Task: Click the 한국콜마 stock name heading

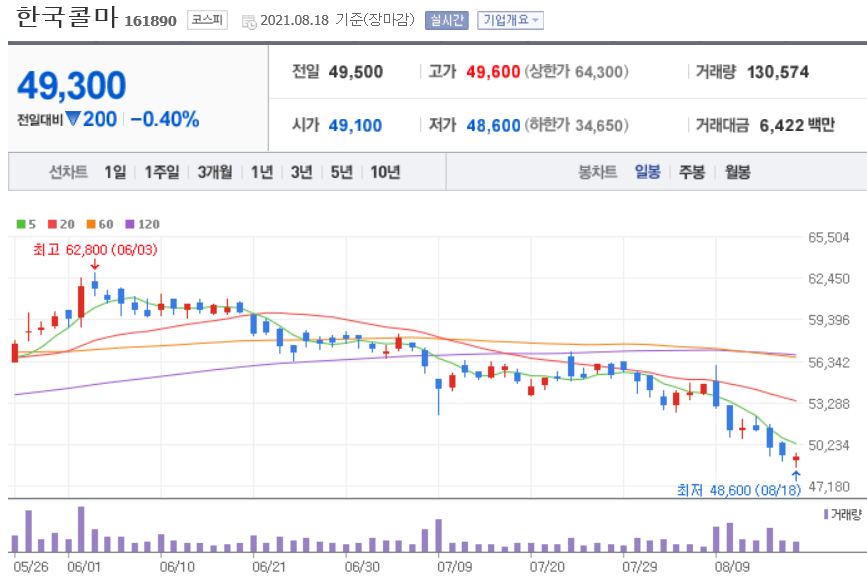Action: pos(67,18)
